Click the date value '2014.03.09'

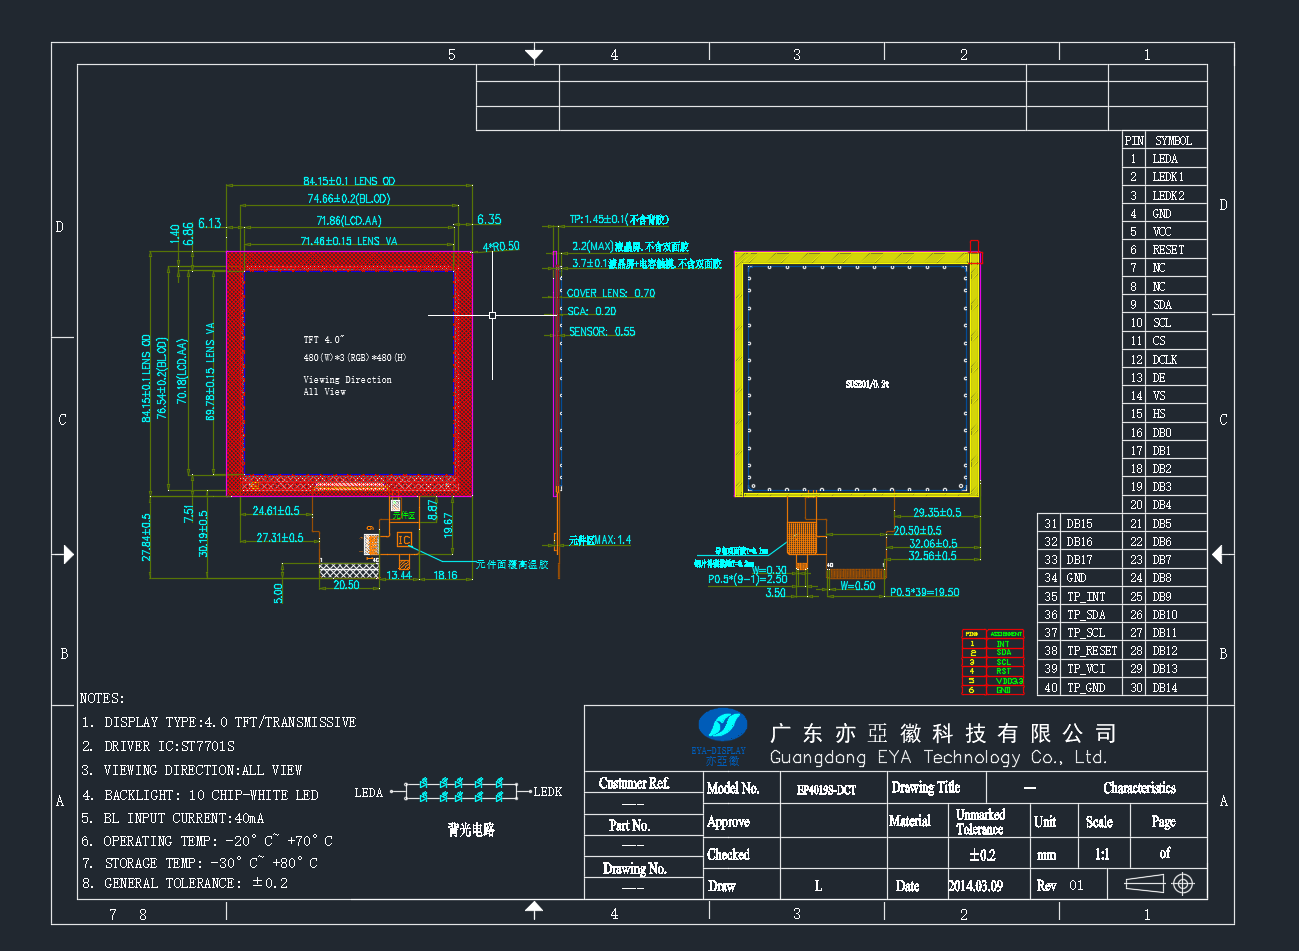976,886
